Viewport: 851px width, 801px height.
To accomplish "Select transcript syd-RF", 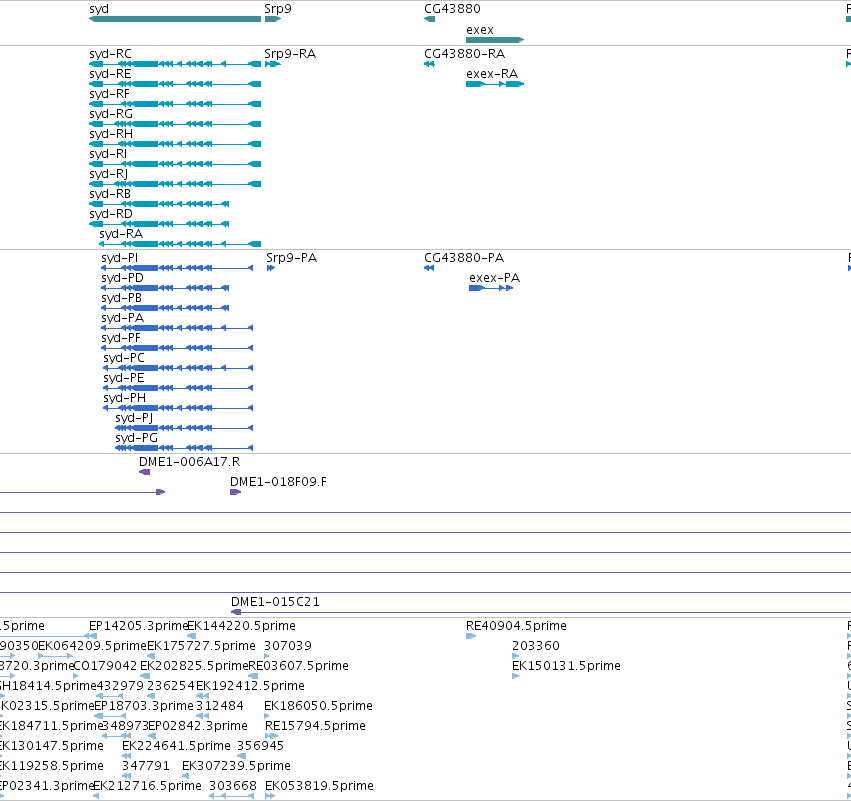I will coord(175,104).
